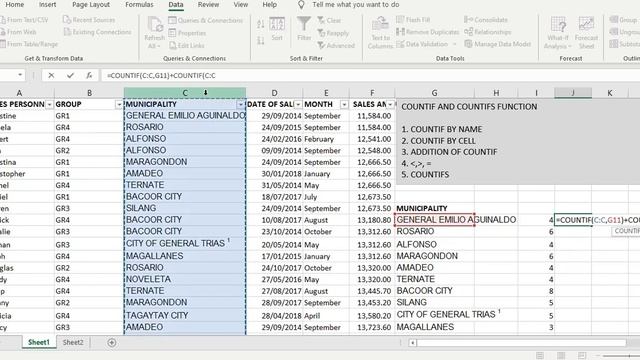The height and width of the screenshot is (360, 640).
Task: Click ROSARIO in the column G list
Action: pos(415,231)
